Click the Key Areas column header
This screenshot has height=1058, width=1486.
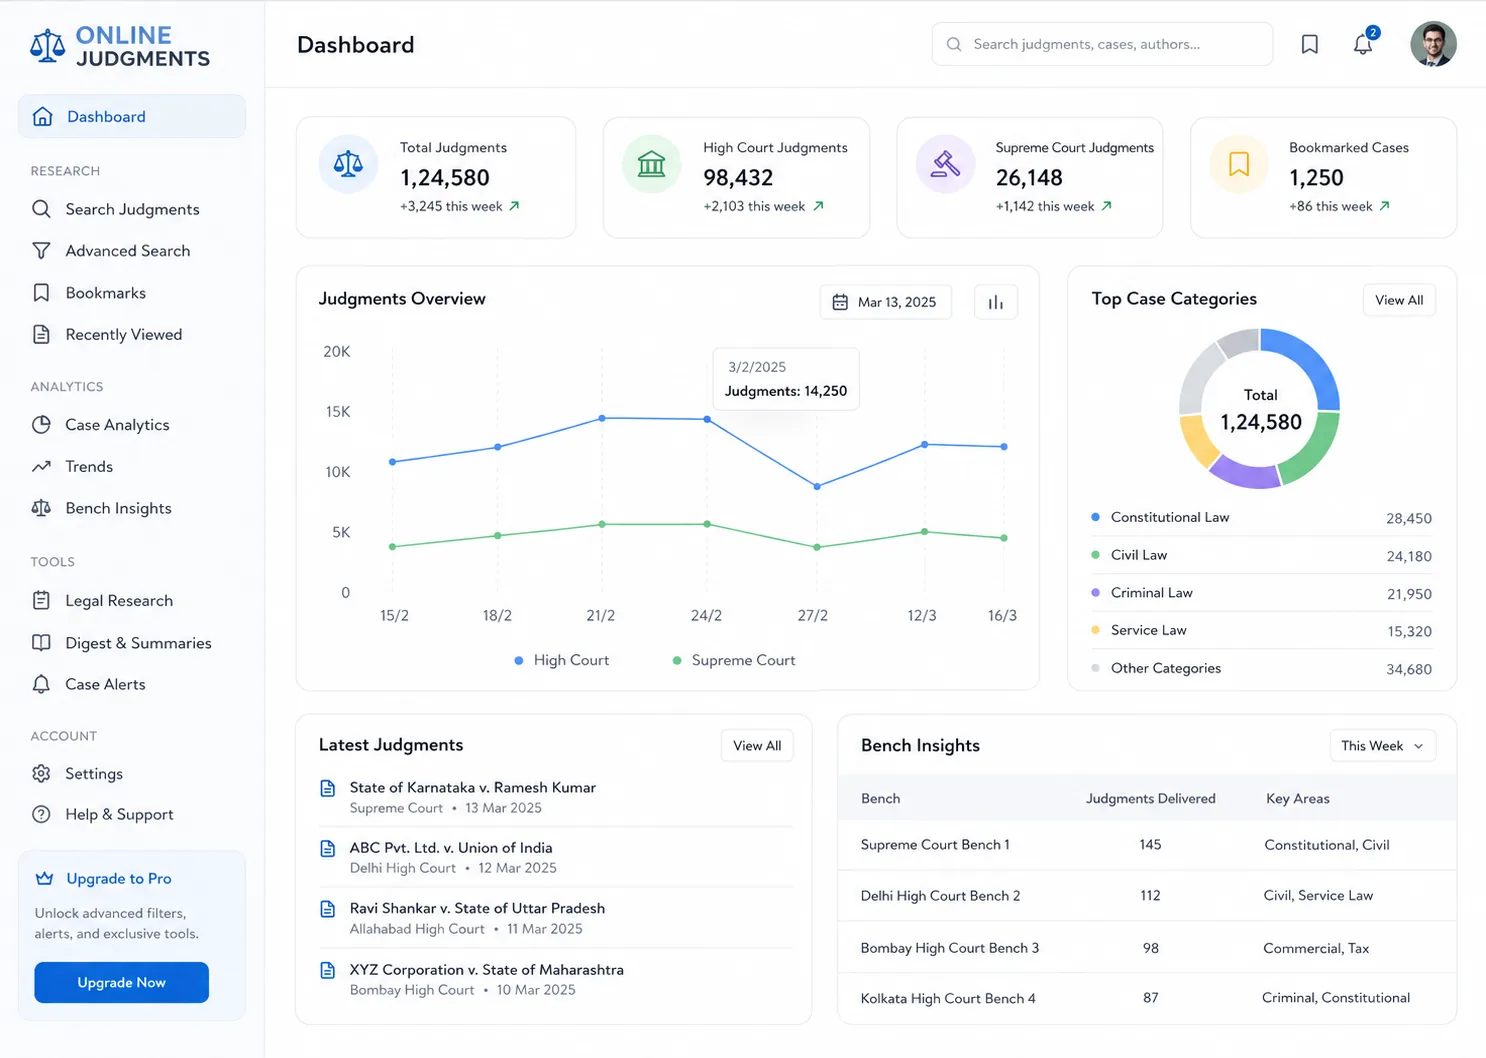pyautogui.click(x=1298, y=799)
